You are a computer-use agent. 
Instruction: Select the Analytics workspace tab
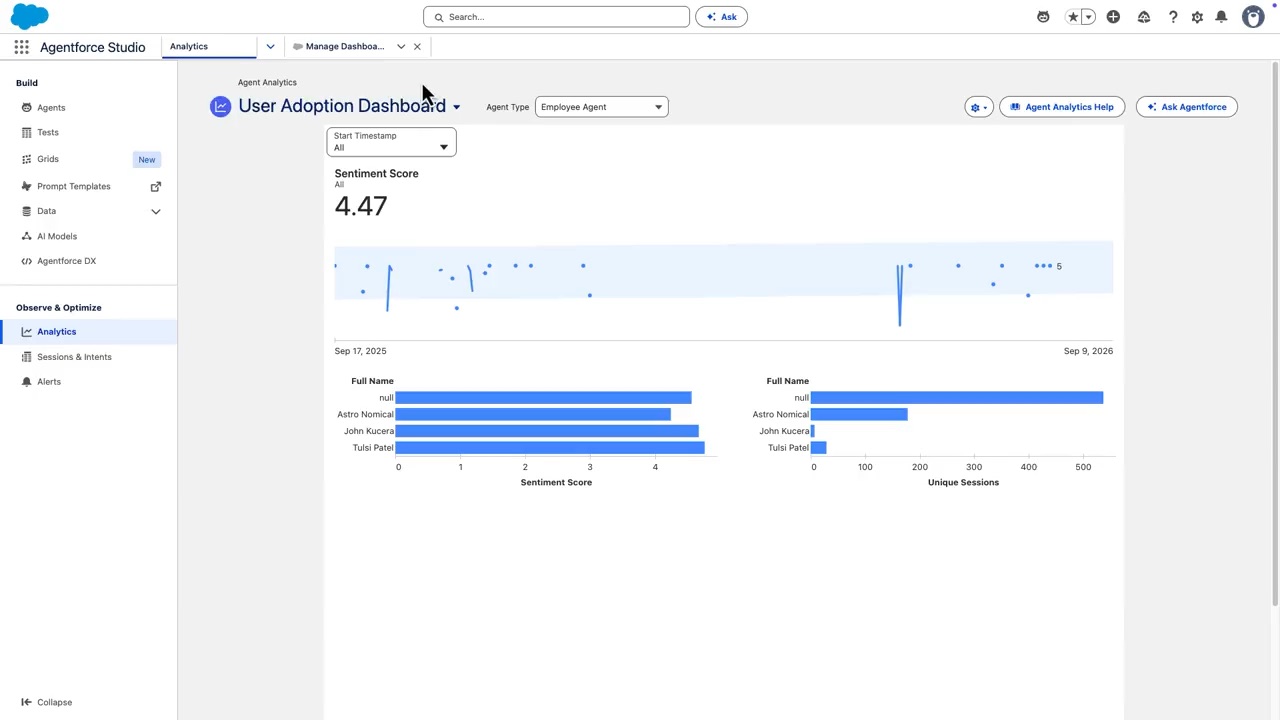click(x=210, y=46)
